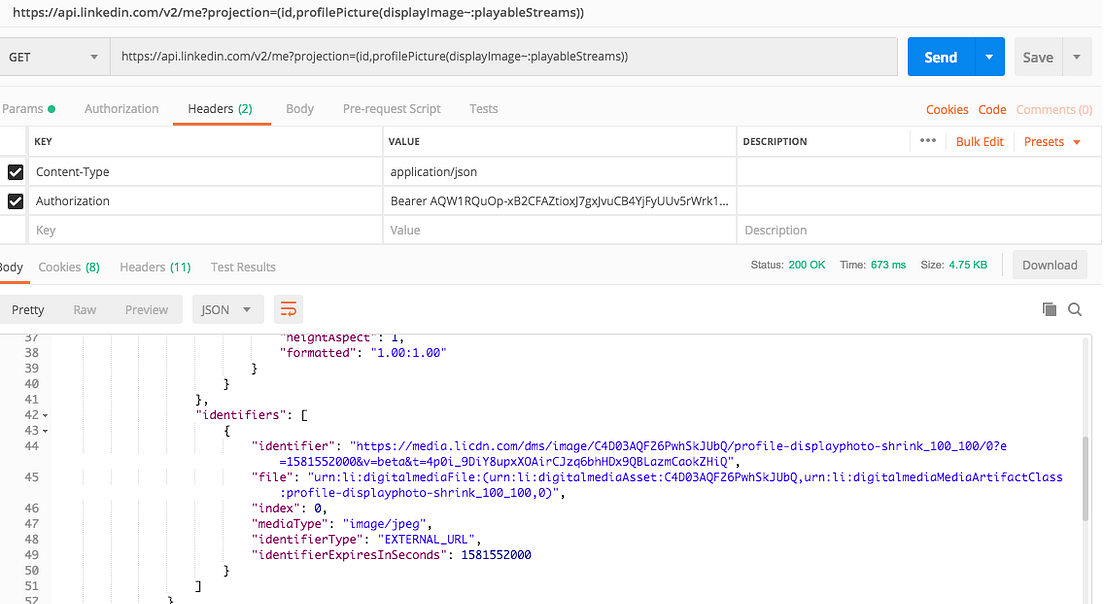This screenshot has height=604, width=1104.
Task: Disable the Authorization header checkbox
Action: pyautogui.click(x=13, y=201)
